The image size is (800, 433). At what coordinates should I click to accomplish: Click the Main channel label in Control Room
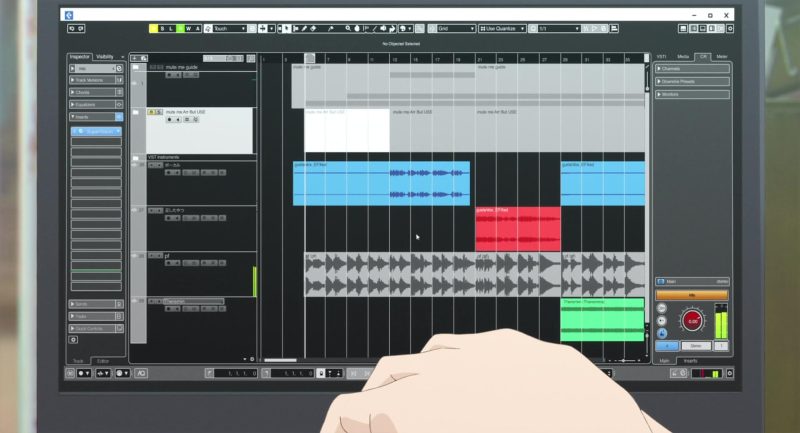point(671,282)
